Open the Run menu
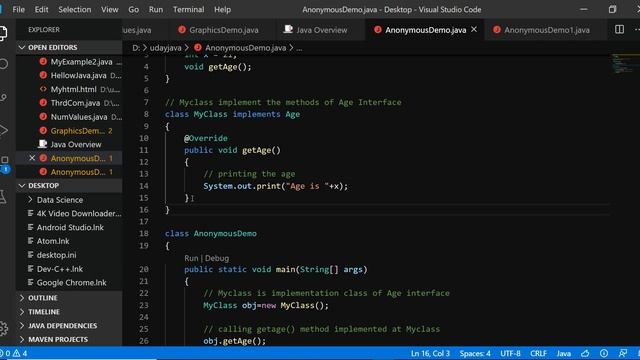Image resolution: width=640 pixels, height=360 pixels. pos(156,9)
